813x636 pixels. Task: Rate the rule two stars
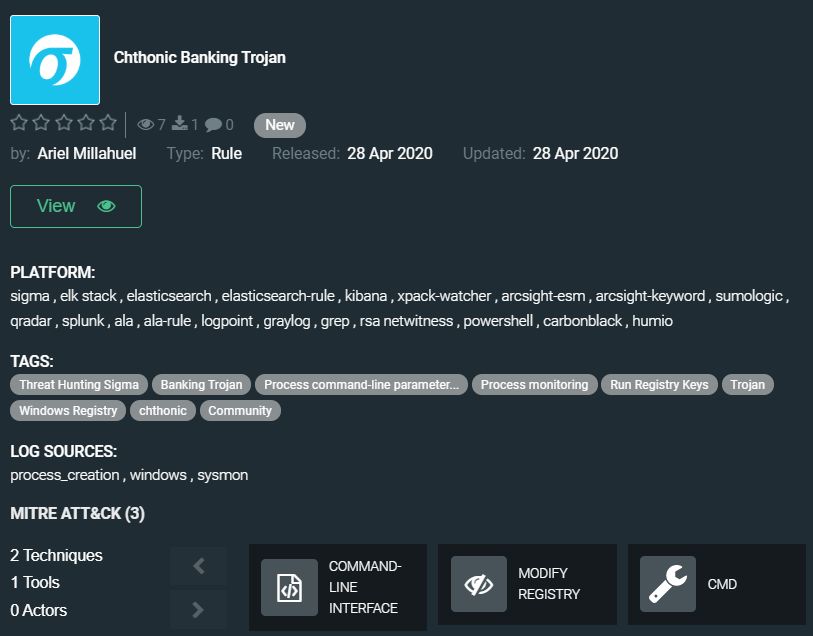41,123
